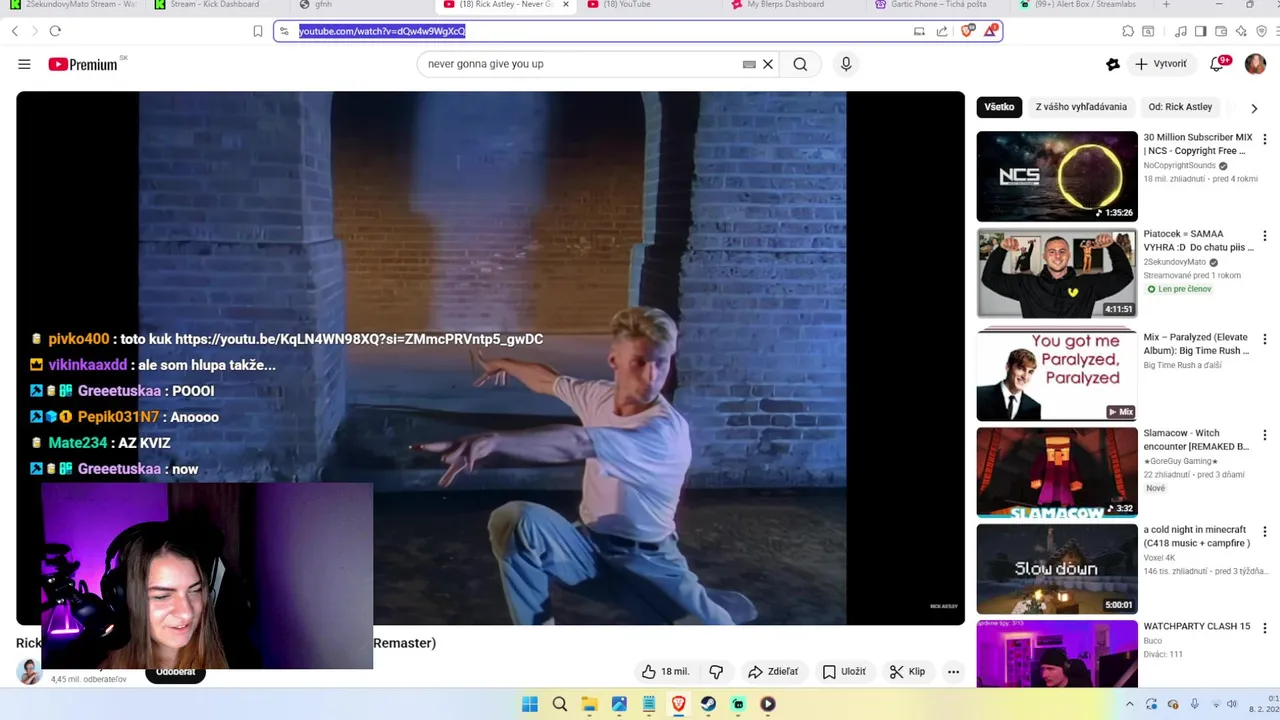Open options for Mix – Paralyzed

pos(1264,340)
